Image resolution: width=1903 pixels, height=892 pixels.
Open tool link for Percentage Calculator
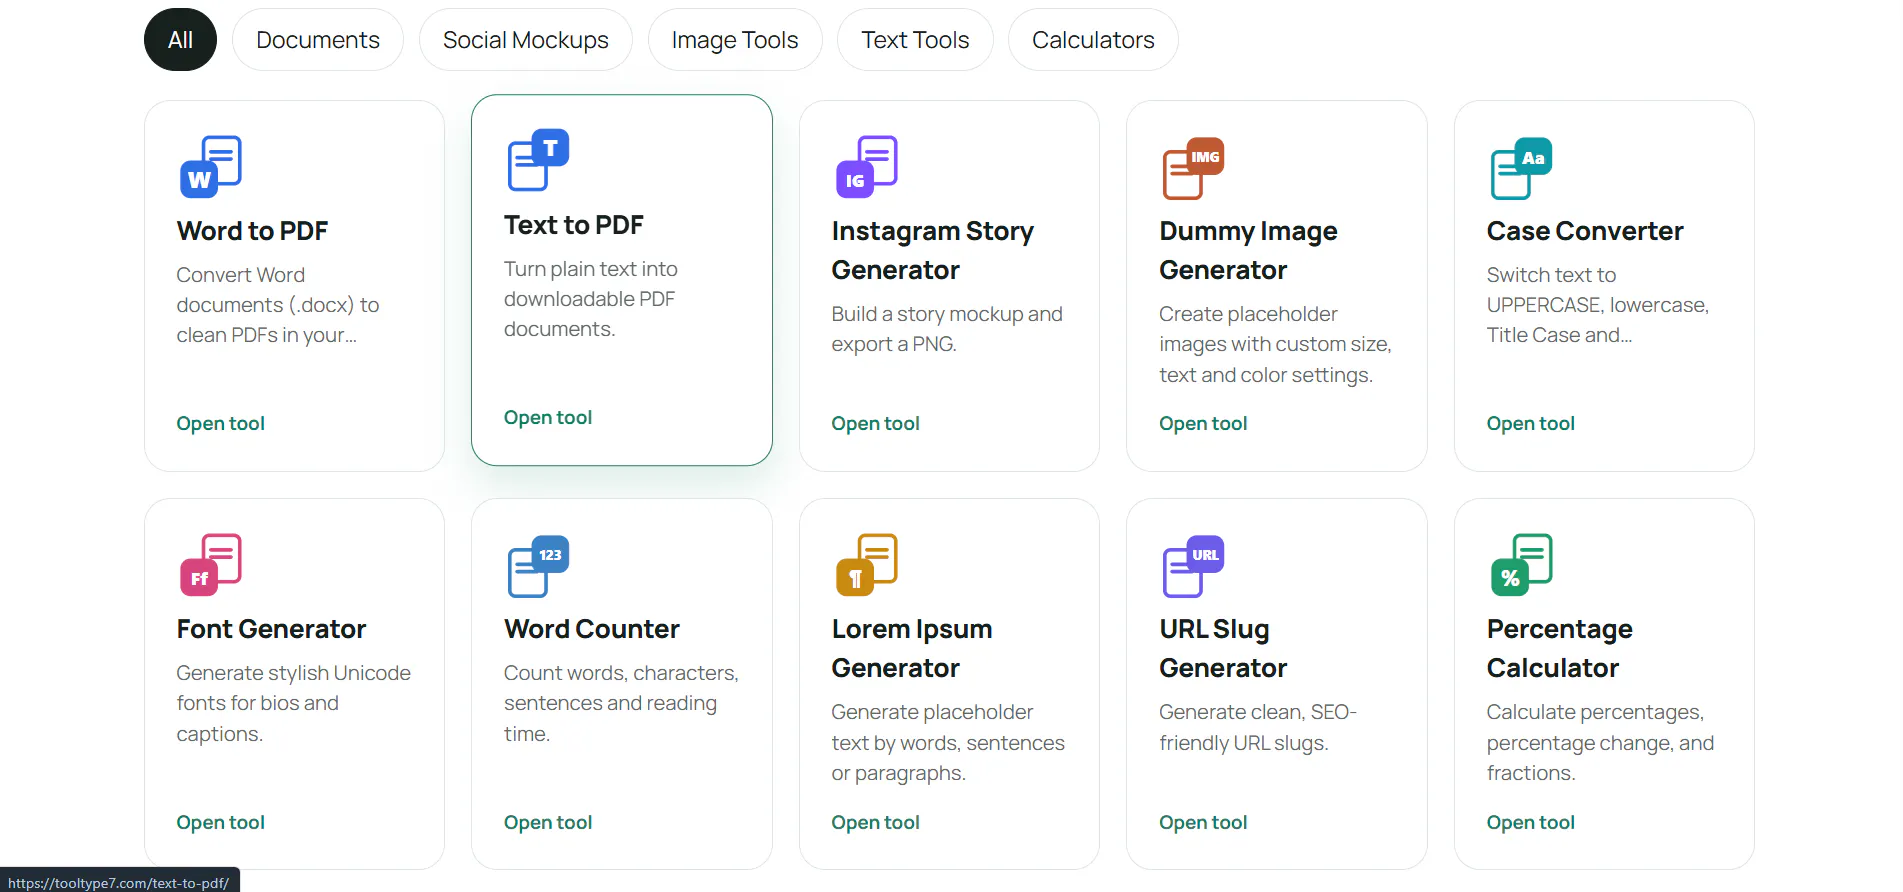1531,822
